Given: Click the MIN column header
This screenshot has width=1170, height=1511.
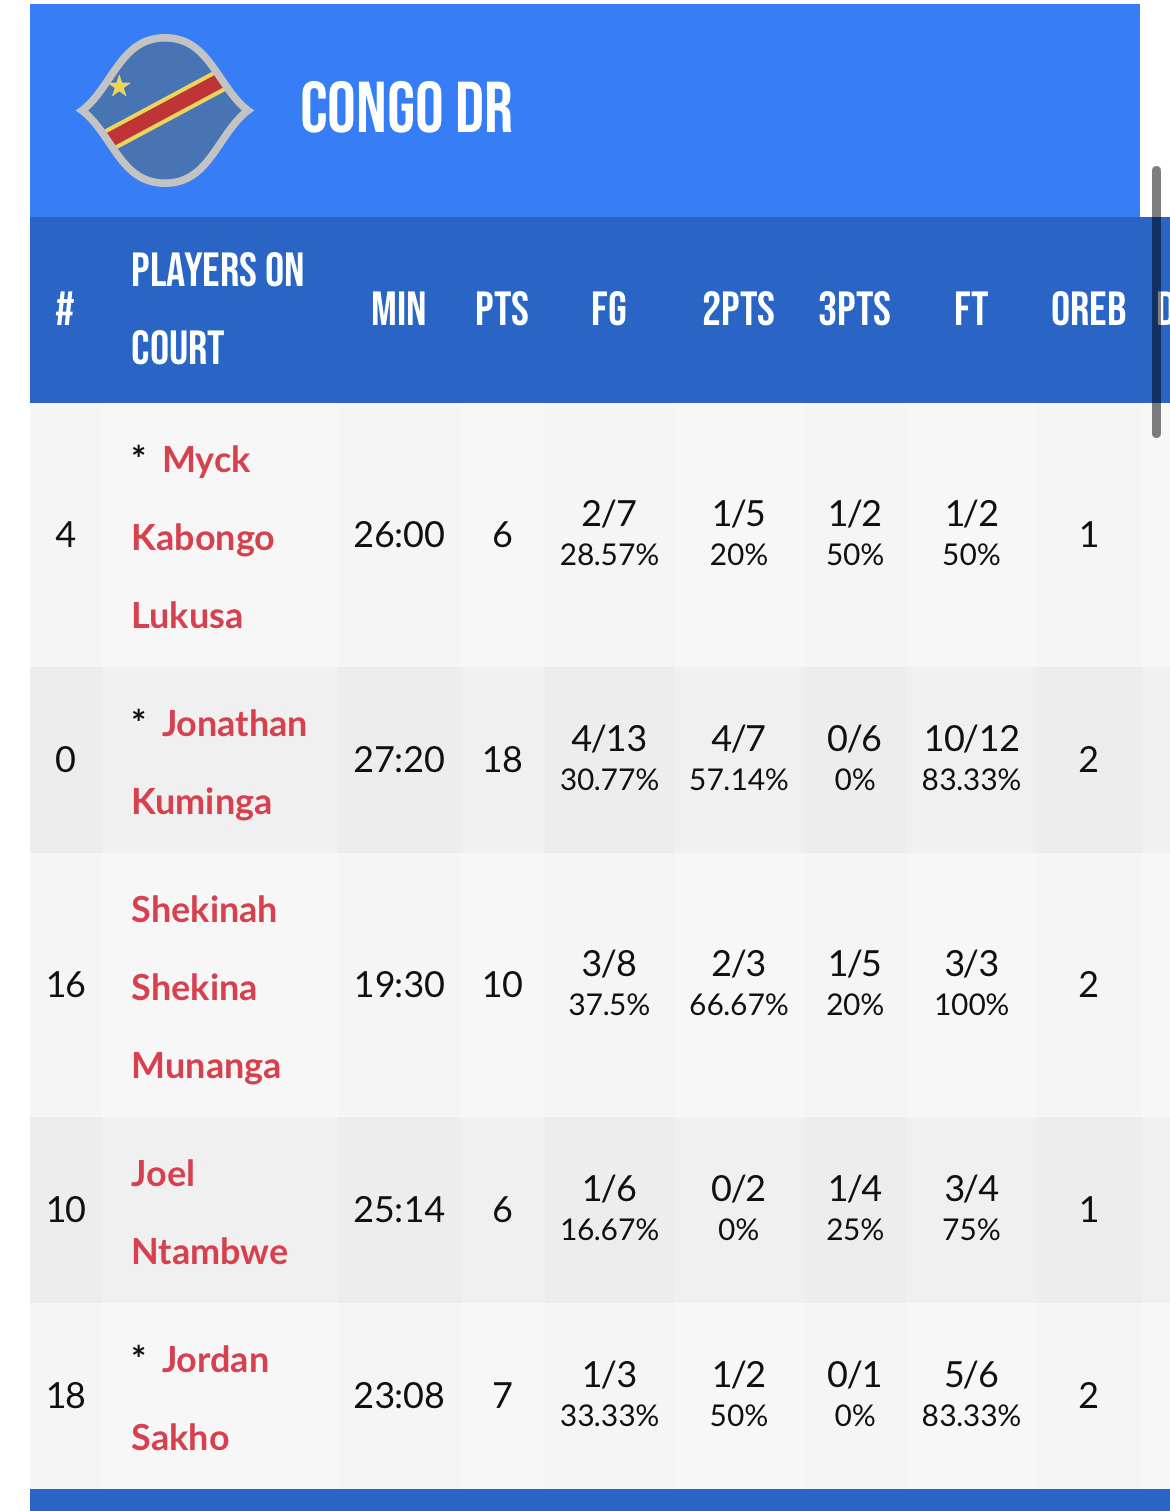Looking at the screenshot, I should pyautogui.click(x=398, y=309).
